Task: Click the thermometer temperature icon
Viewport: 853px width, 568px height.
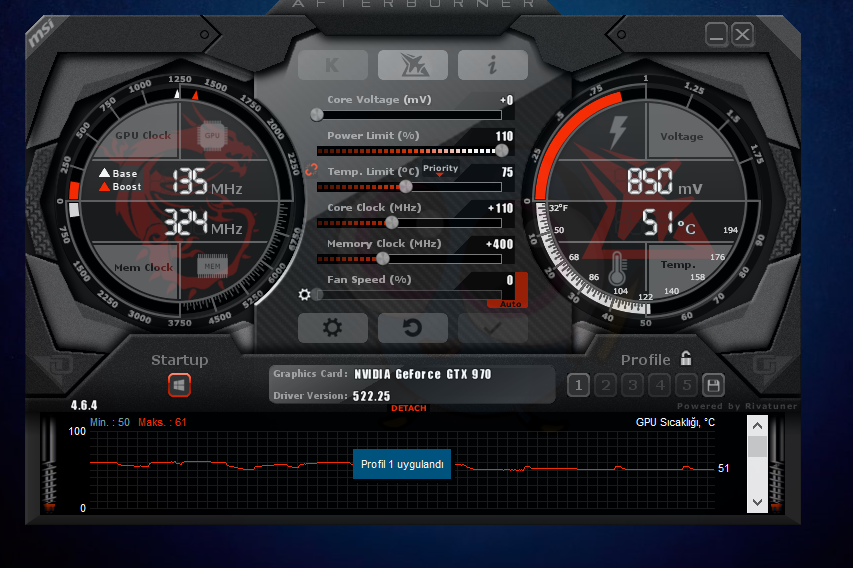Action: click(617, 269)
